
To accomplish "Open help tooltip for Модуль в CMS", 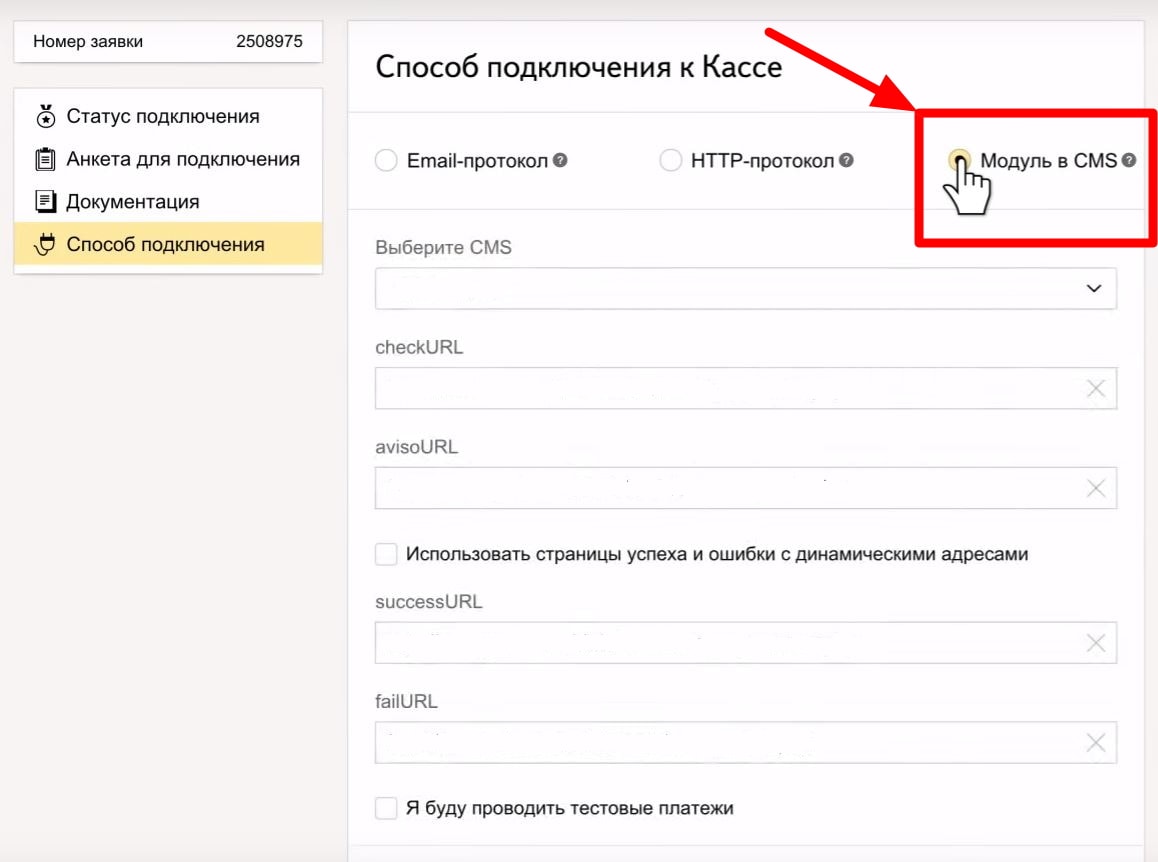I will coord(1128,160).
